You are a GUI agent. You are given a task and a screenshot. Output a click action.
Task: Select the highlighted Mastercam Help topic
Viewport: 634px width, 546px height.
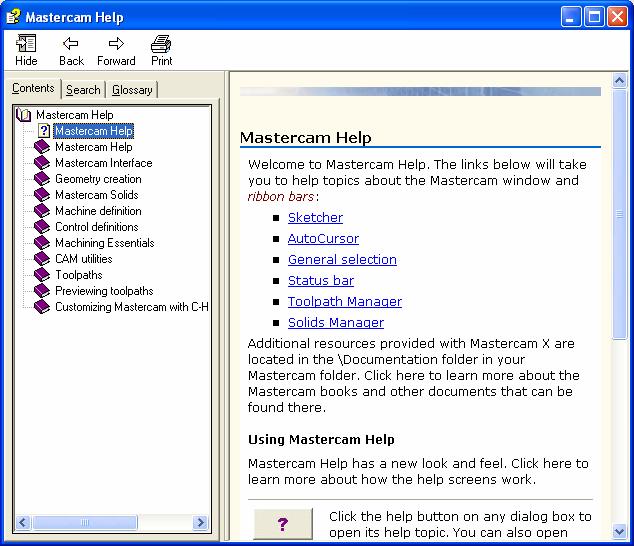tap(93, 131)
